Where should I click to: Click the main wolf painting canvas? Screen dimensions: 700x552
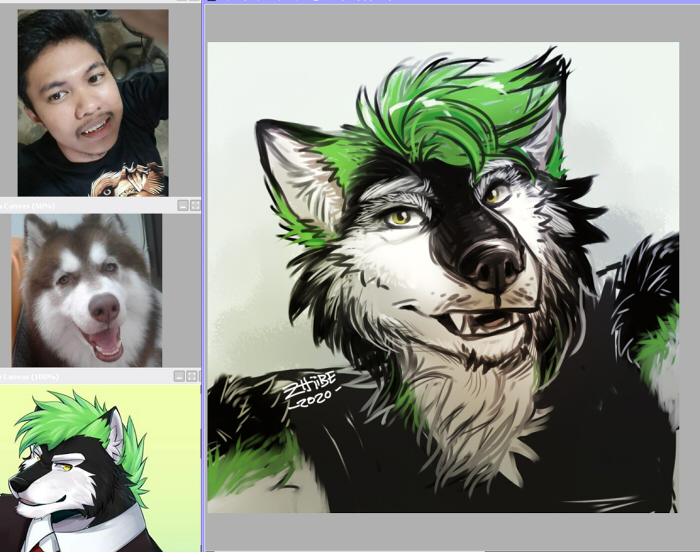(x=443, y=277)
